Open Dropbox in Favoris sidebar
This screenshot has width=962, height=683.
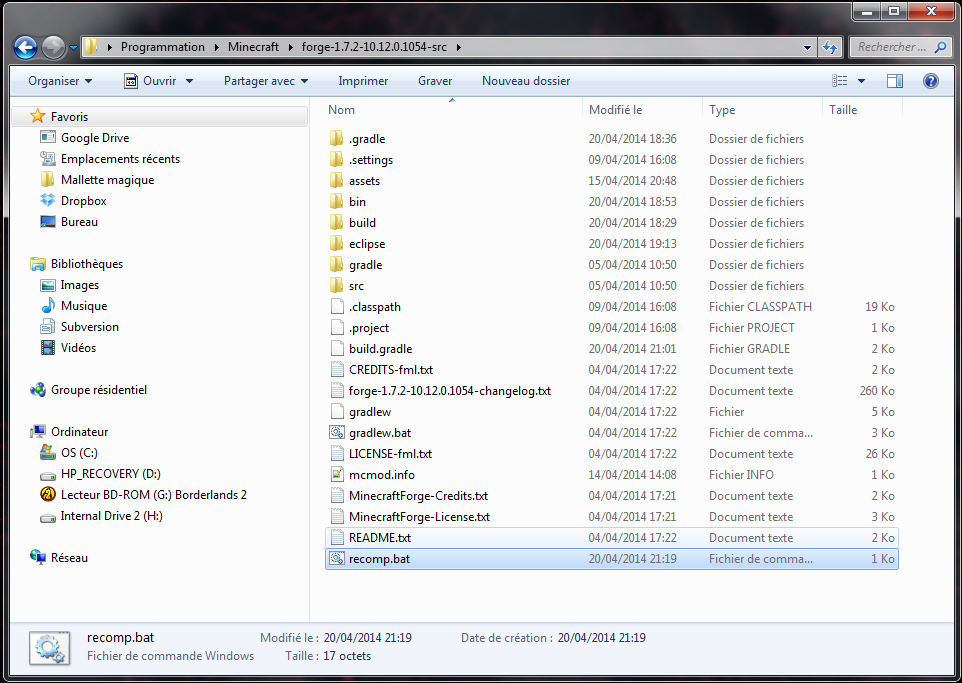click(x=83, y=201)
